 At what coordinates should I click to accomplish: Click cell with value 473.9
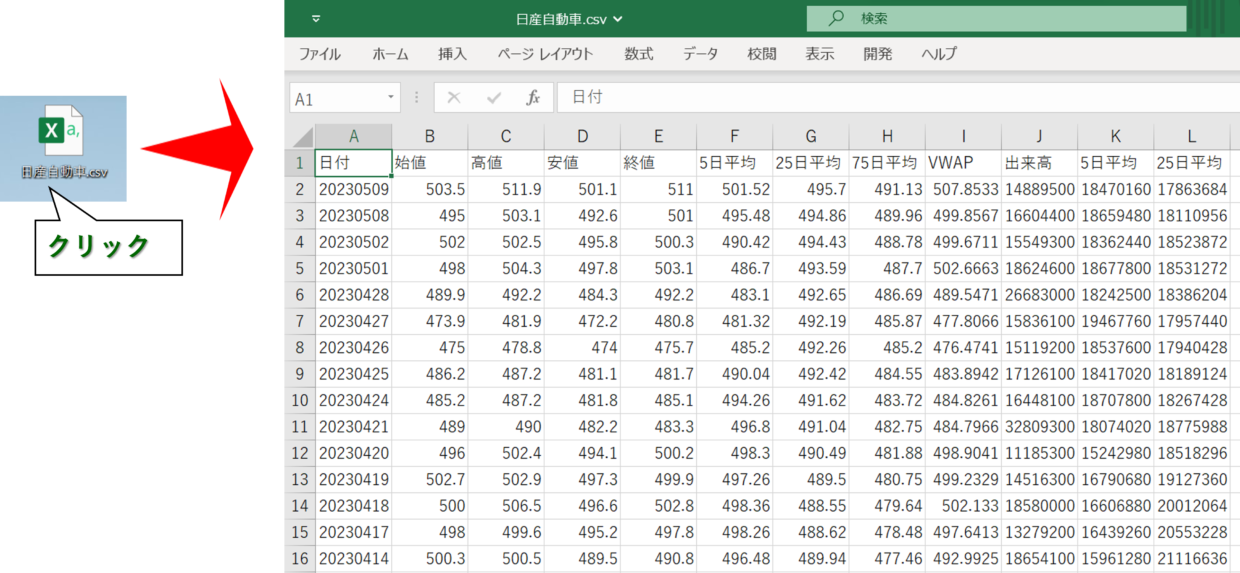pyautogui.click(x=430, y=321)
